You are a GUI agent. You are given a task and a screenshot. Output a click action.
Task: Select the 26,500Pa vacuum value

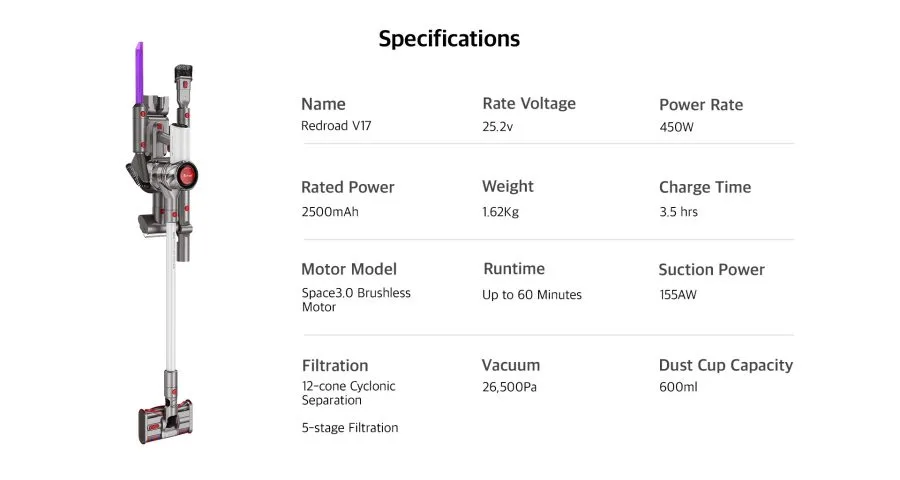(x=509, y=387)
